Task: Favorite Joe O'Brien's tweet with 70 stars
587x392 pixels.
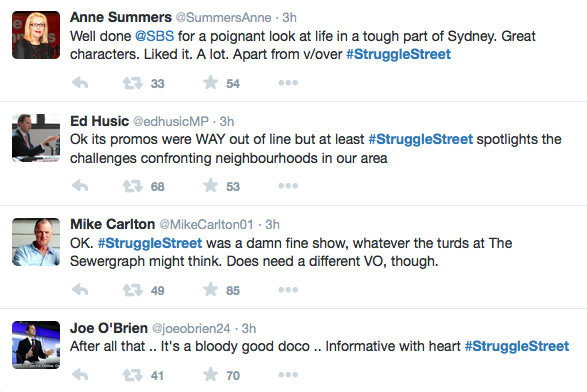Action: coord(210,374)
